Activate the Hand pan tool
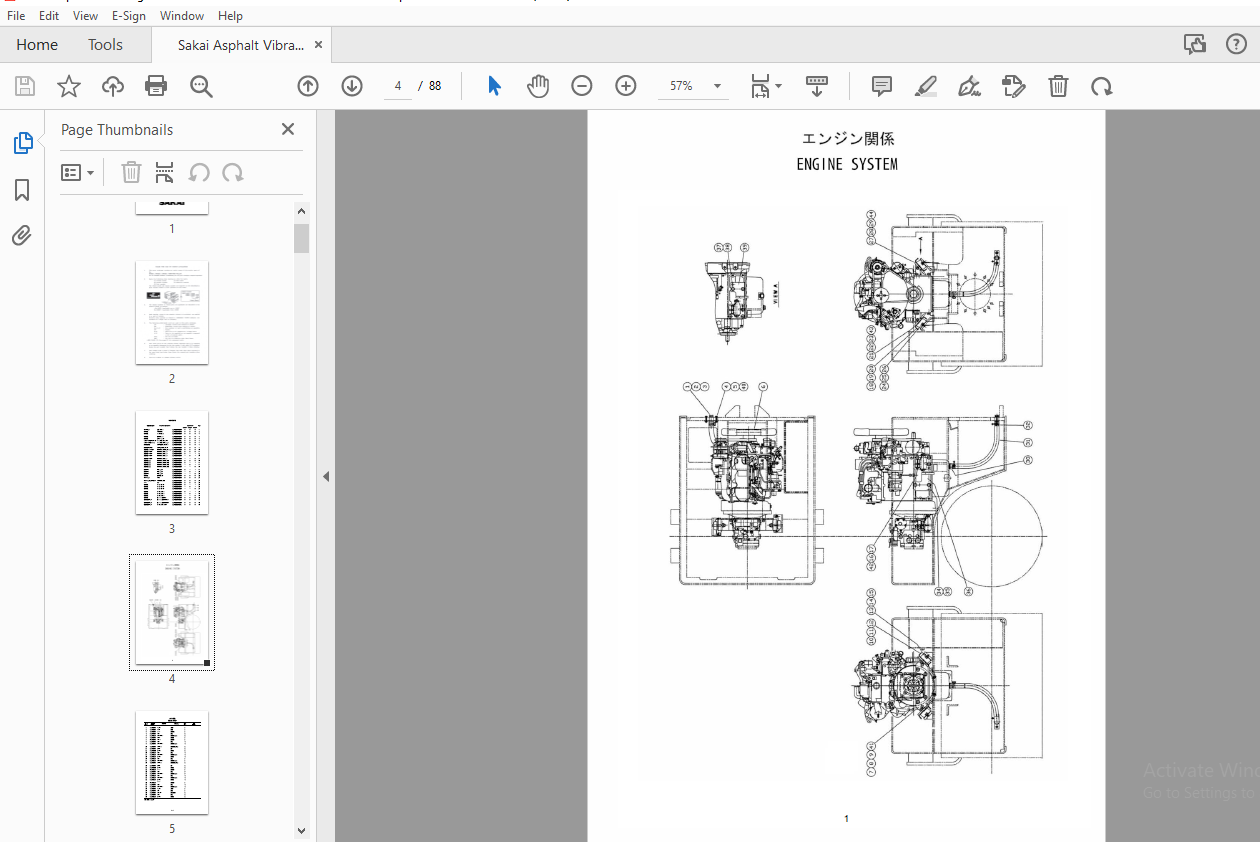 coord(538,86)
